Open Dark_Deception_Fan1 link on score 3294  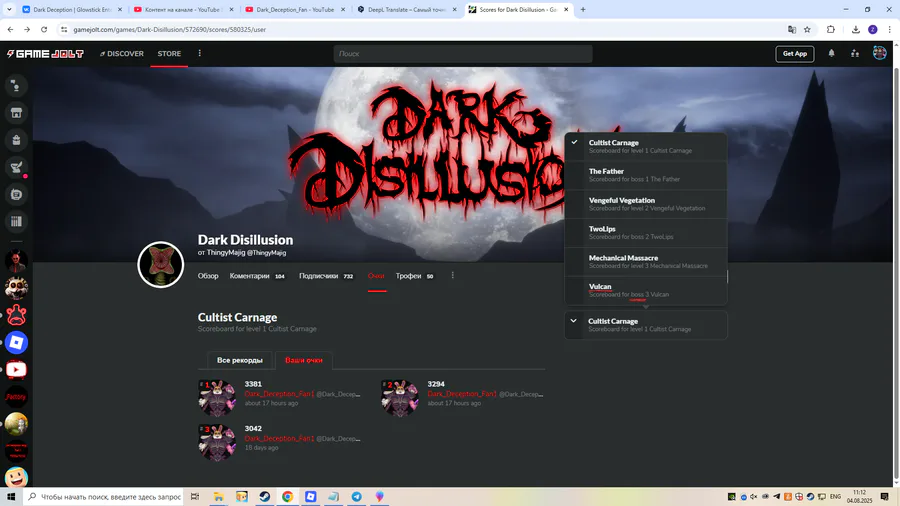pyautogui.click(x=462, y=394)
